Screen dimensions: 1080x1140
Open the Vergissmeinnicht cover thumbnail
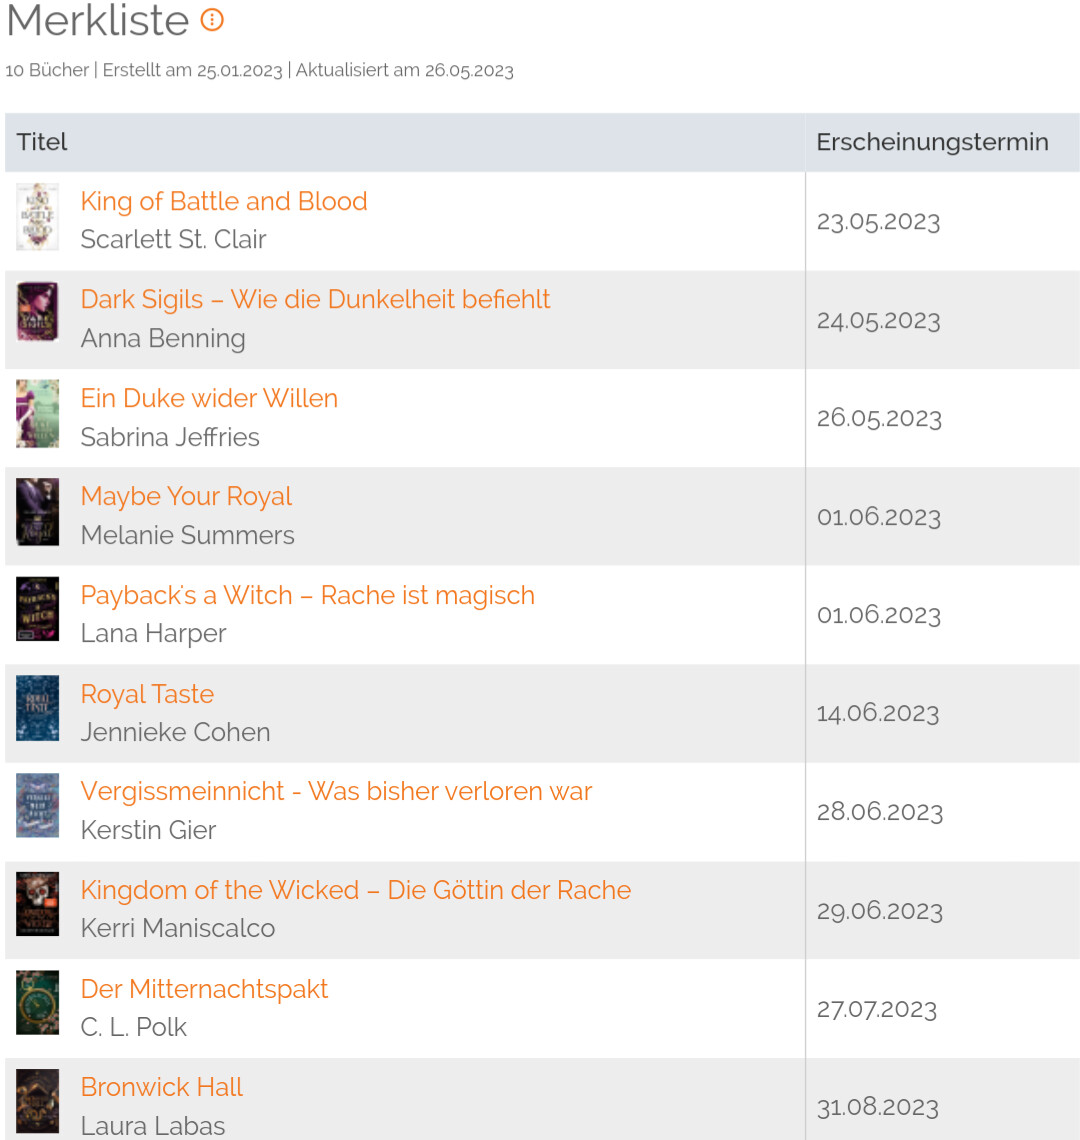(x=37, y=806)
